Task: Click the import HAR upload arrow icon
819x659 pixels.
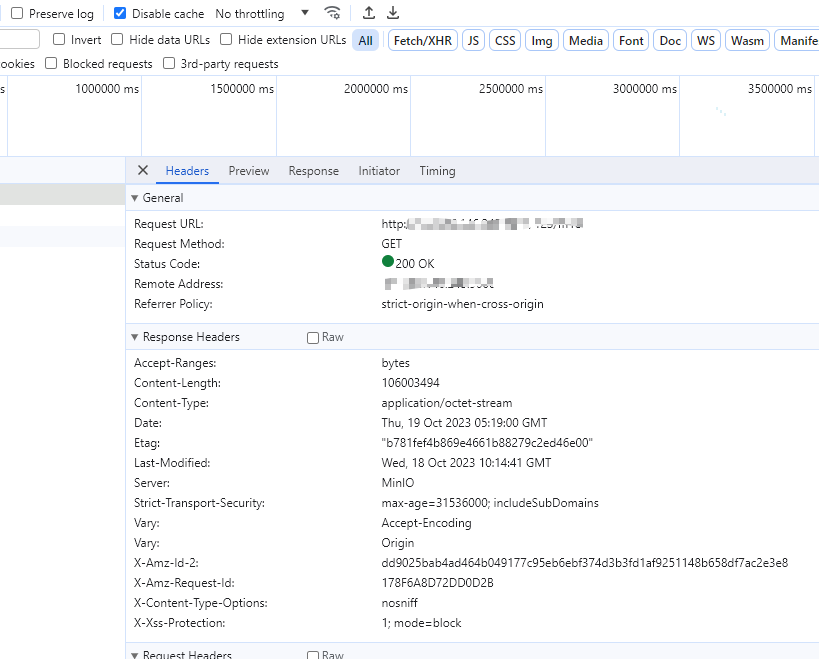Action: pyautogui.click(x=369, y=13)
